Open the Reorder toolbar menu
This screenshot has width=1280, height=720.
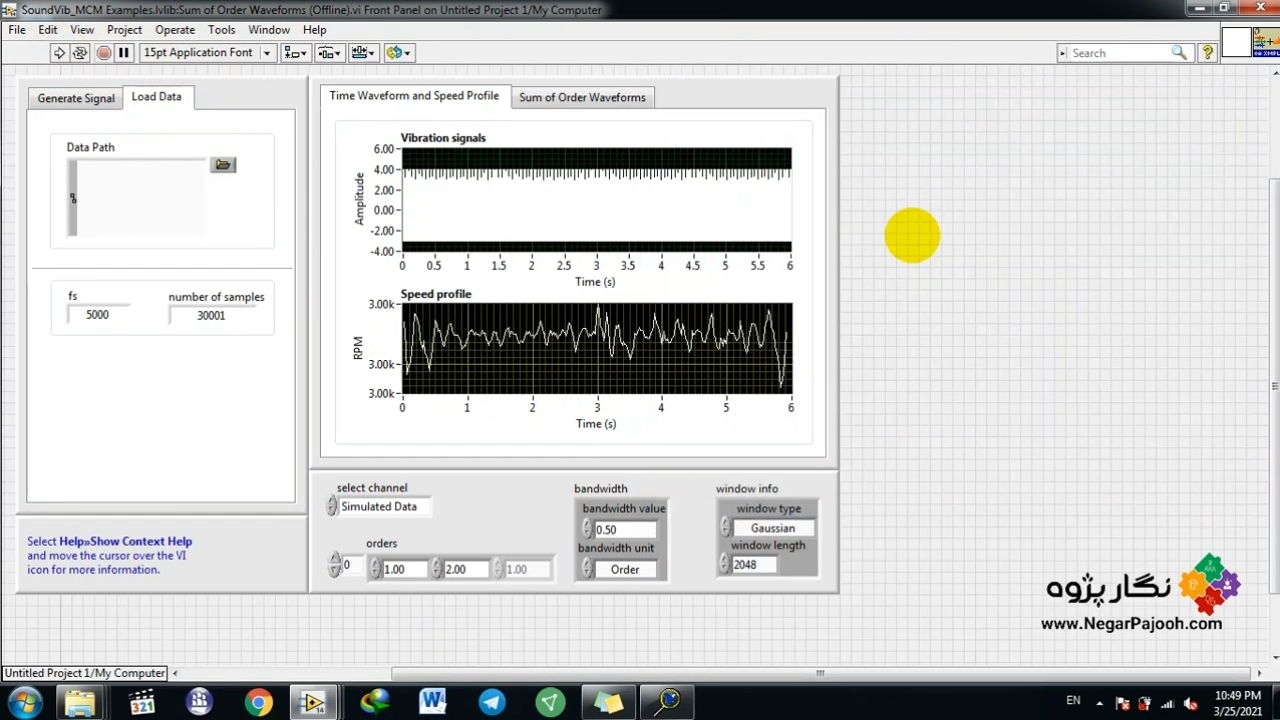coord(398,53)
